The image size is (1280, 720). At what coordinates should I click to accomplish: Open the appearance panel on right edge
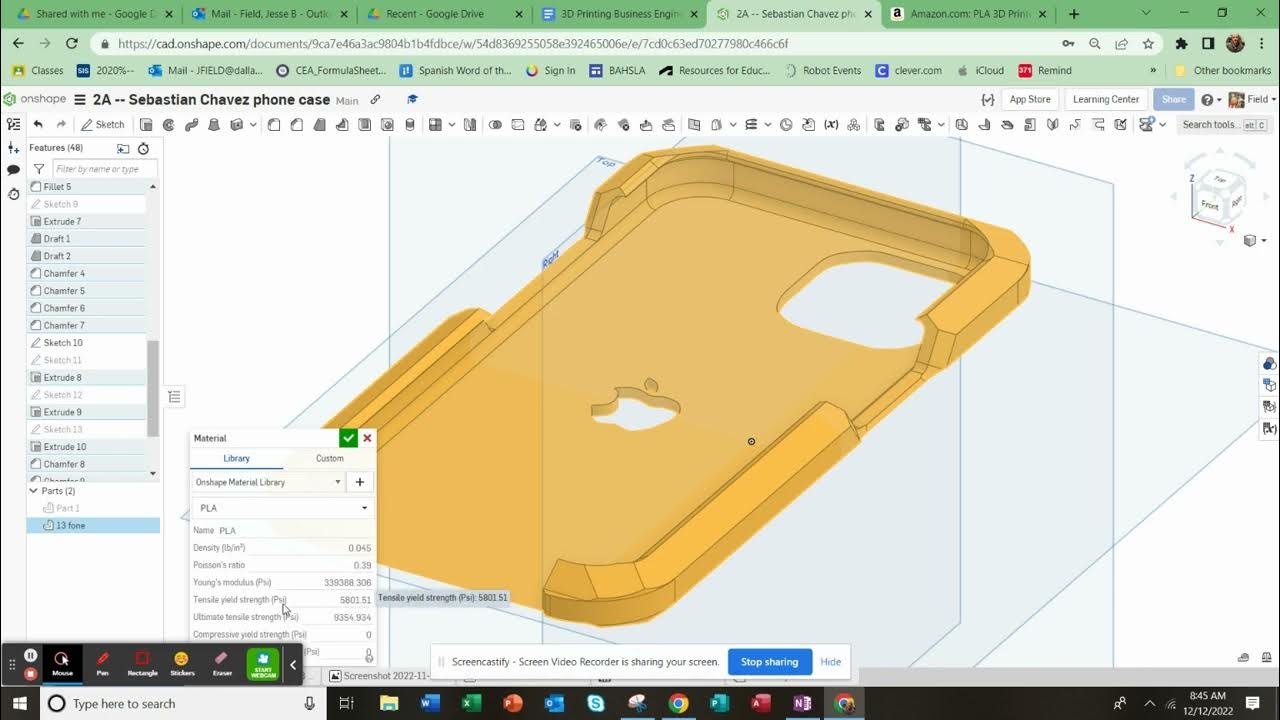[x=1269, y=364]
